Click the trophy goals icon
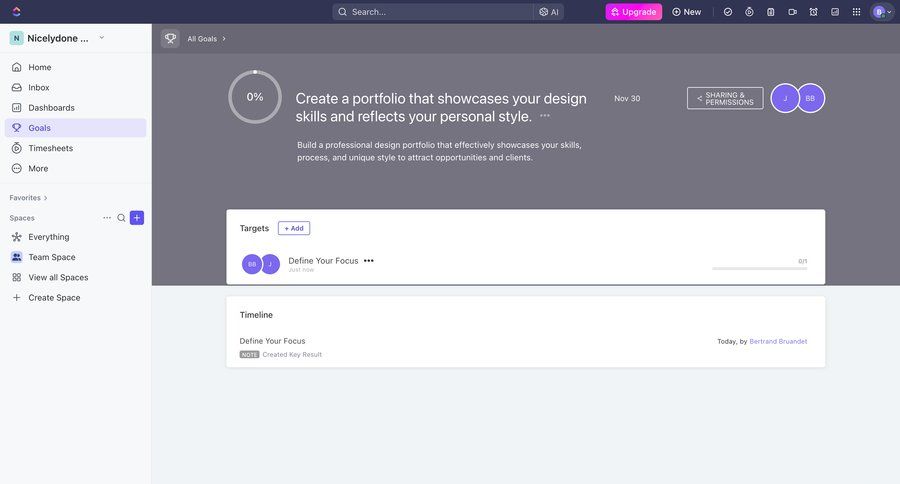 tap(170, 39)
